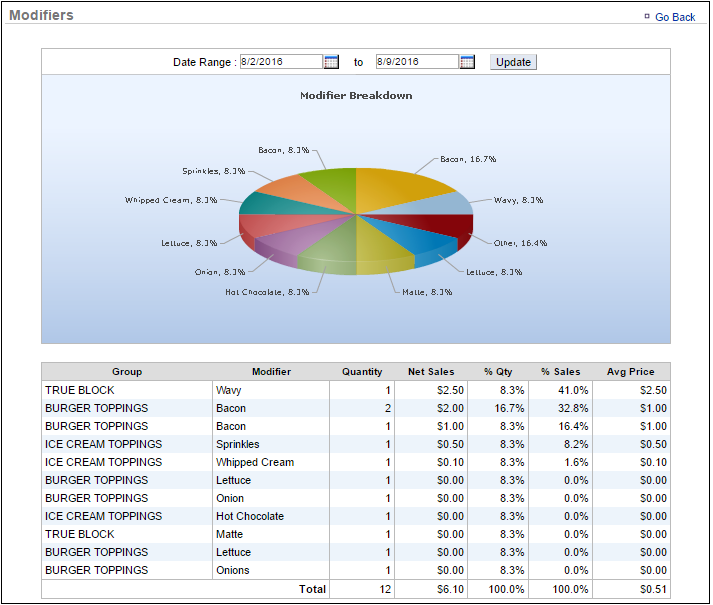Select the Whipped Cream teal pie slice
The image size is (713, 605).
click(277, 207)
